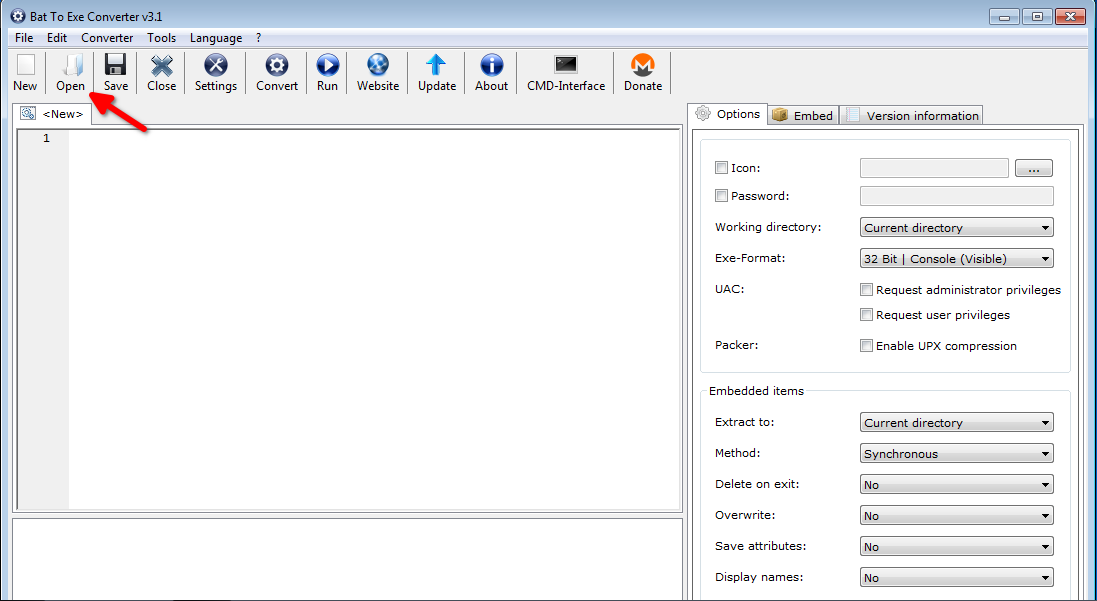Click inside the Password field

click(956, 196)
